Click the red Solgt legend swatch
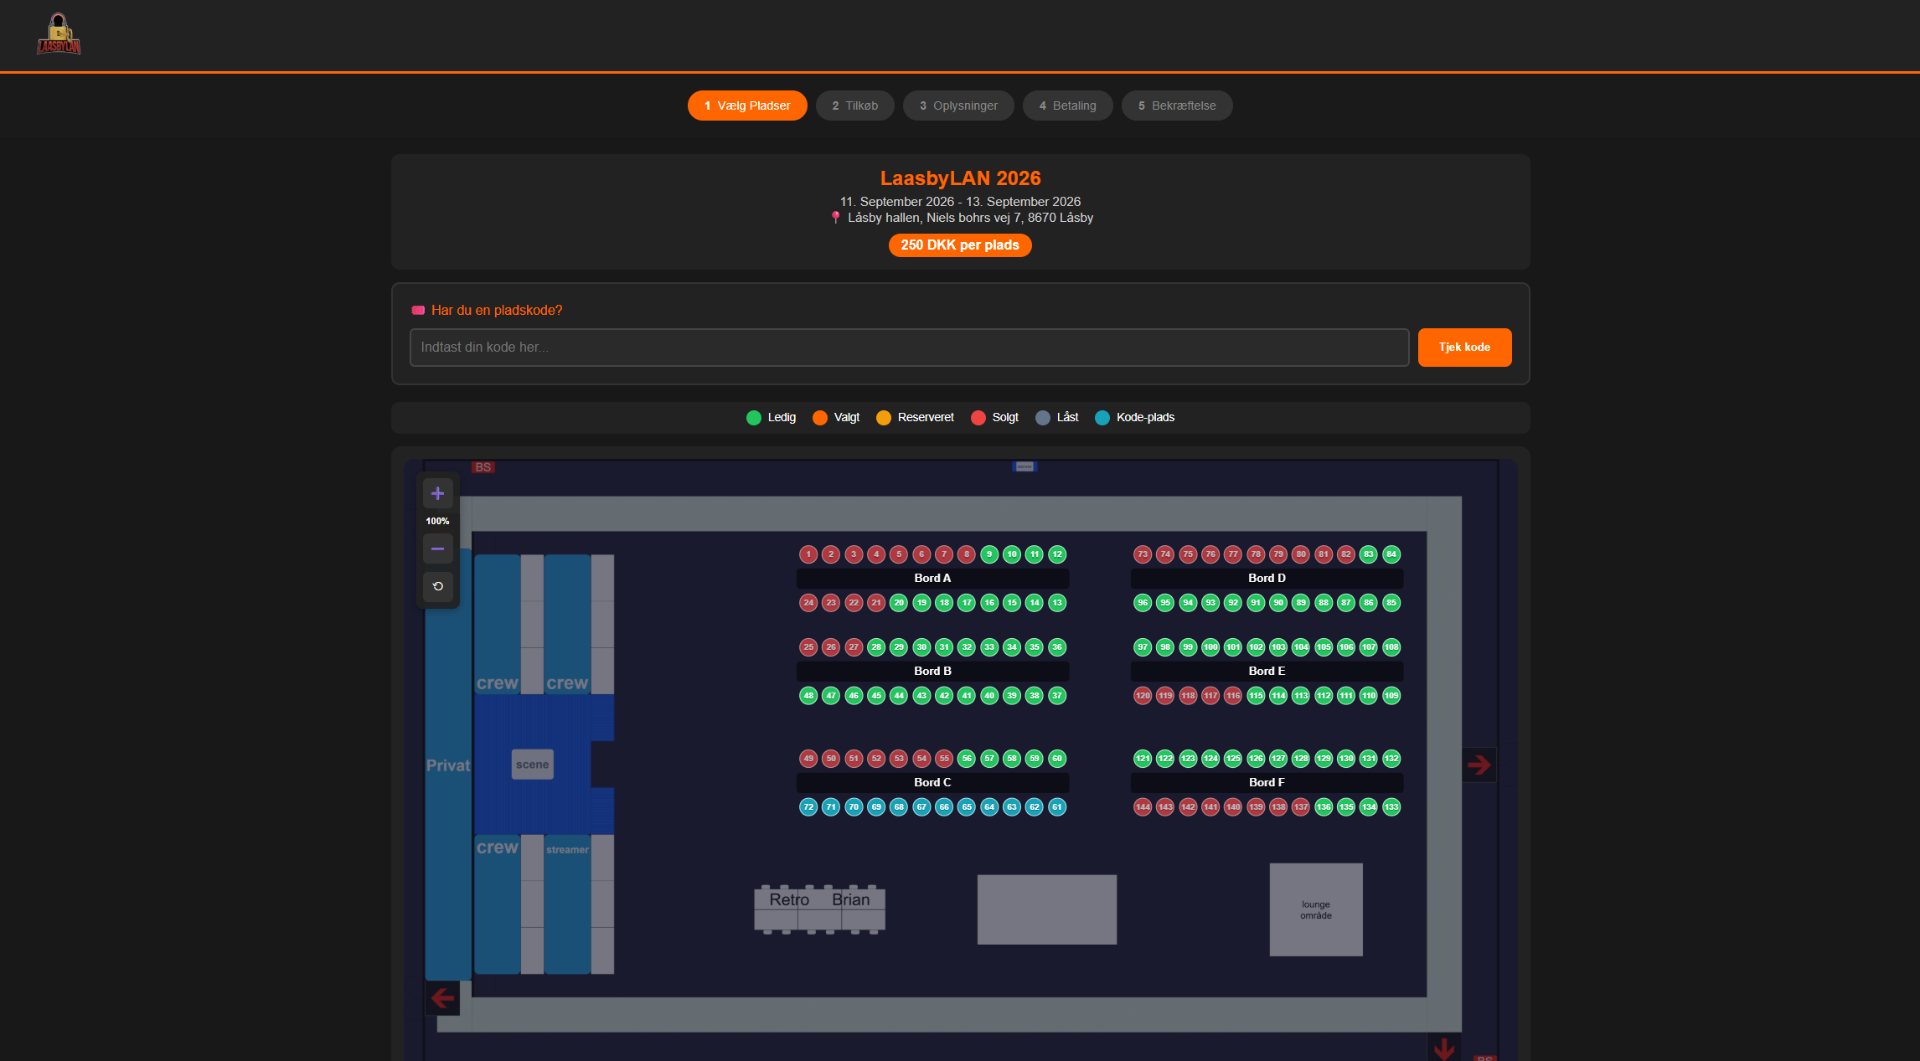 pyautogui.click(x=978, y=418)
